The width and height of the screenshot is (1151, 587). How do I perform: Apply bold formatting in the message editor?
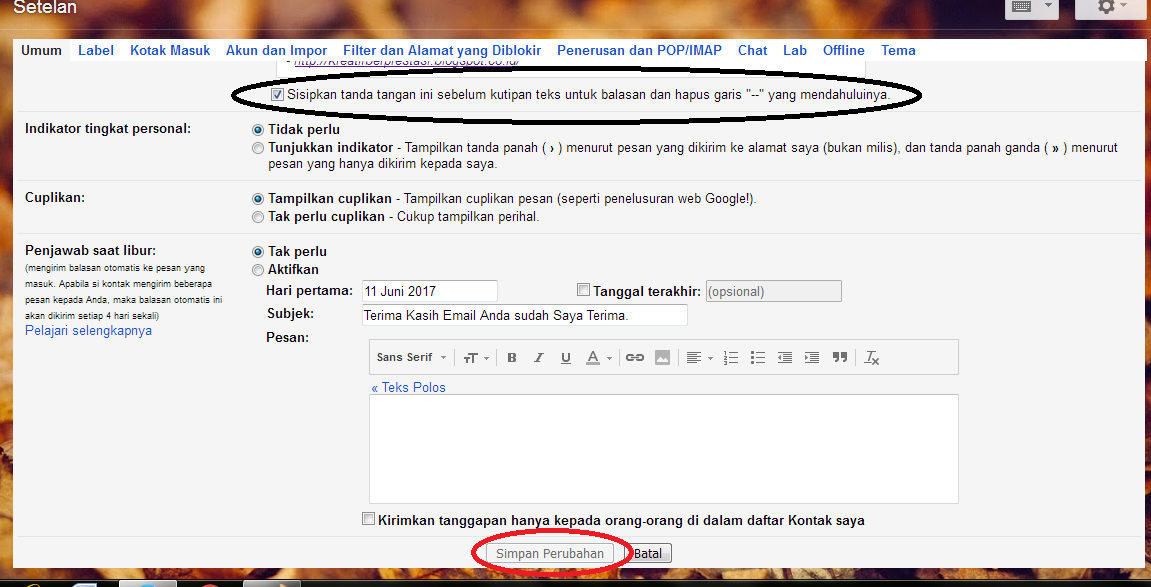[511, 357]
